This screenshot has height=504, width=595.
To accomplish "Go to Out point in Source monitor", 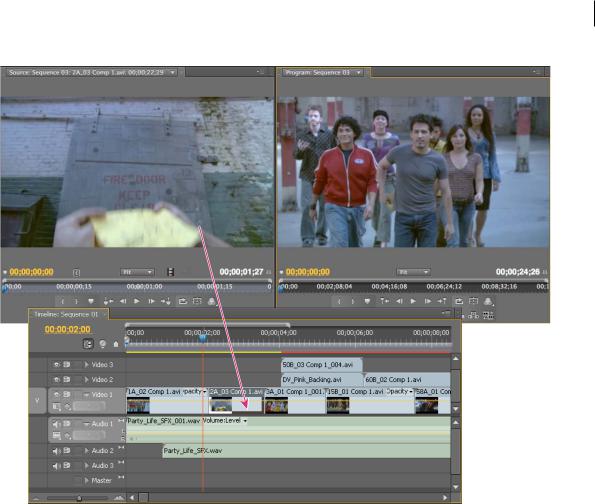I will (x=165, y=301).
